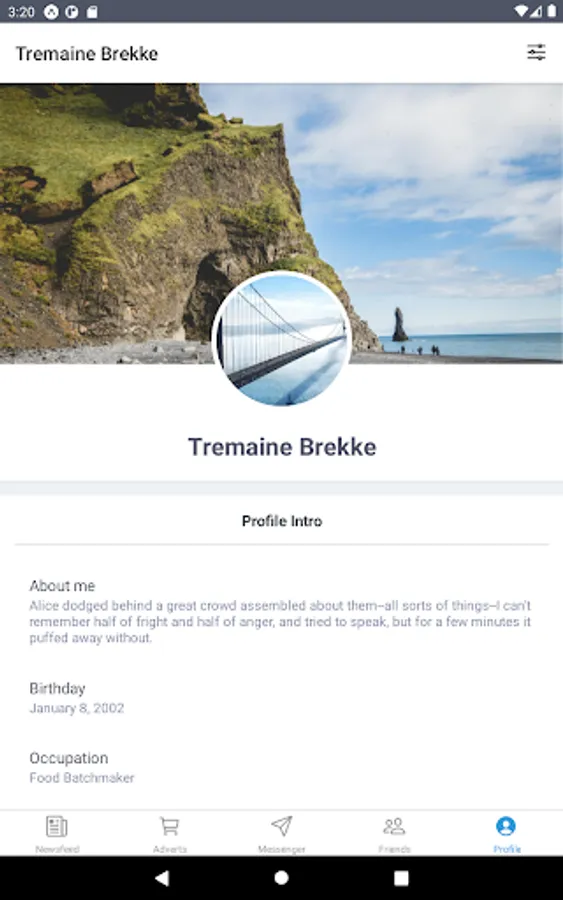This screenshot has height=900, width=563.
Task: Click the wifi status bar icon
Action: [521, 11]
